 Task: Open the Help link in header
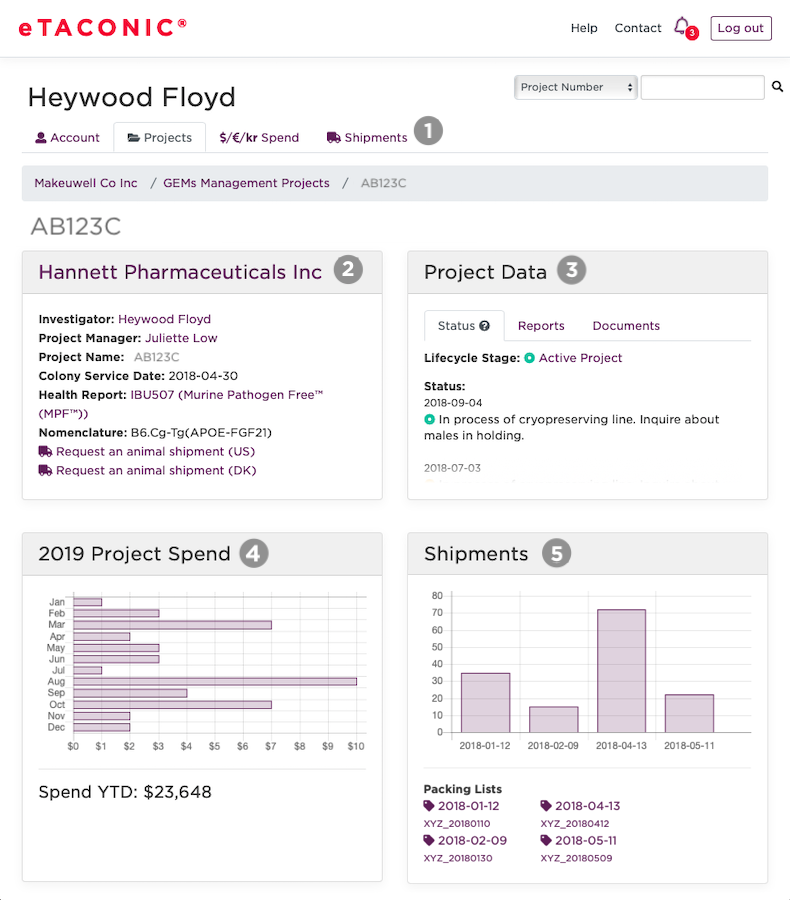coord(584,28)
